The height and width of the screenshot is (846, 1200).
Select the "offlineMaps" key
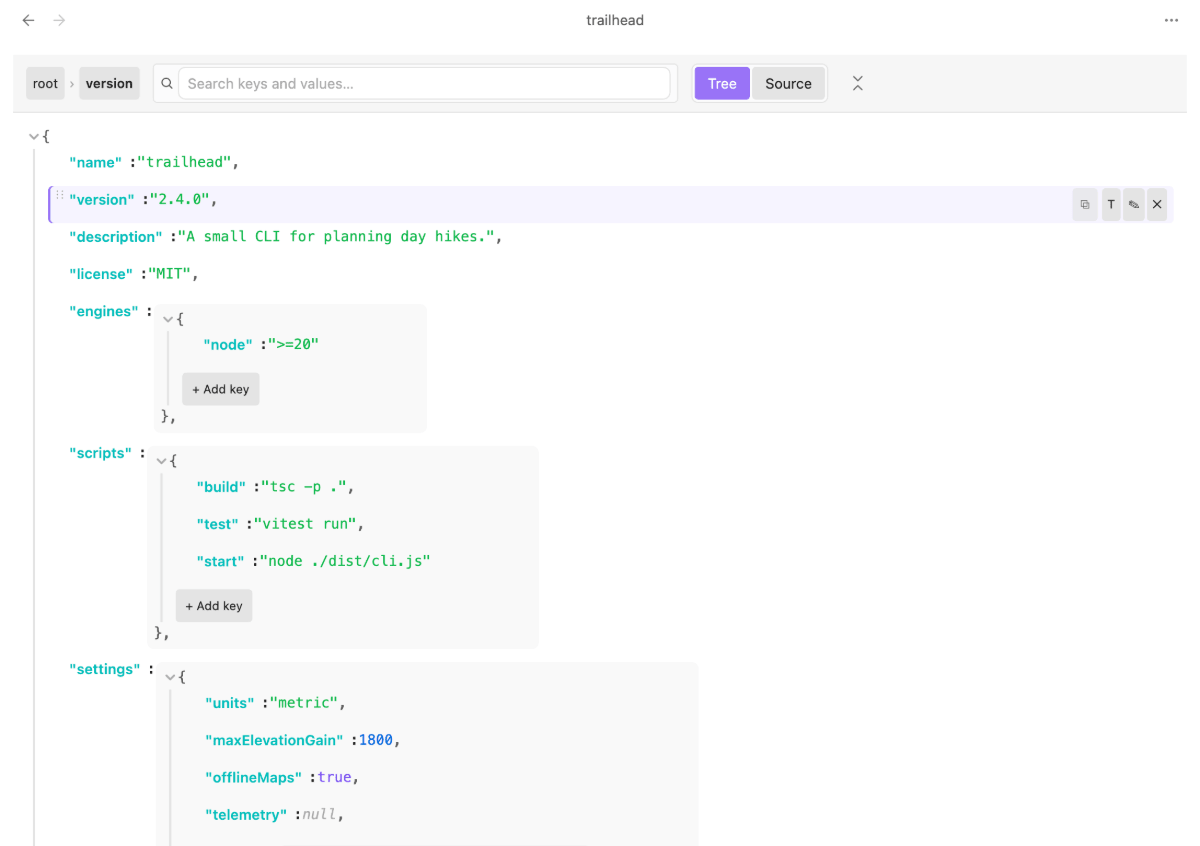253,777
